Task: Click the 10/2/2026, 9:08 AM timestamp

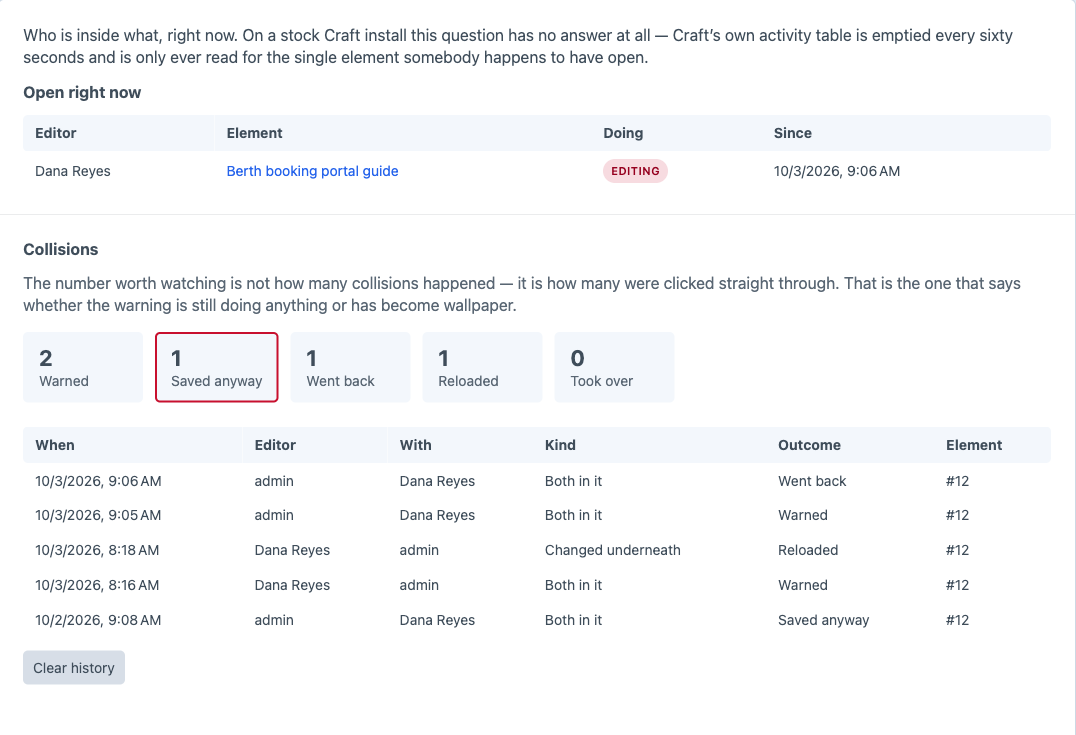Action: (x=98, y=620)
